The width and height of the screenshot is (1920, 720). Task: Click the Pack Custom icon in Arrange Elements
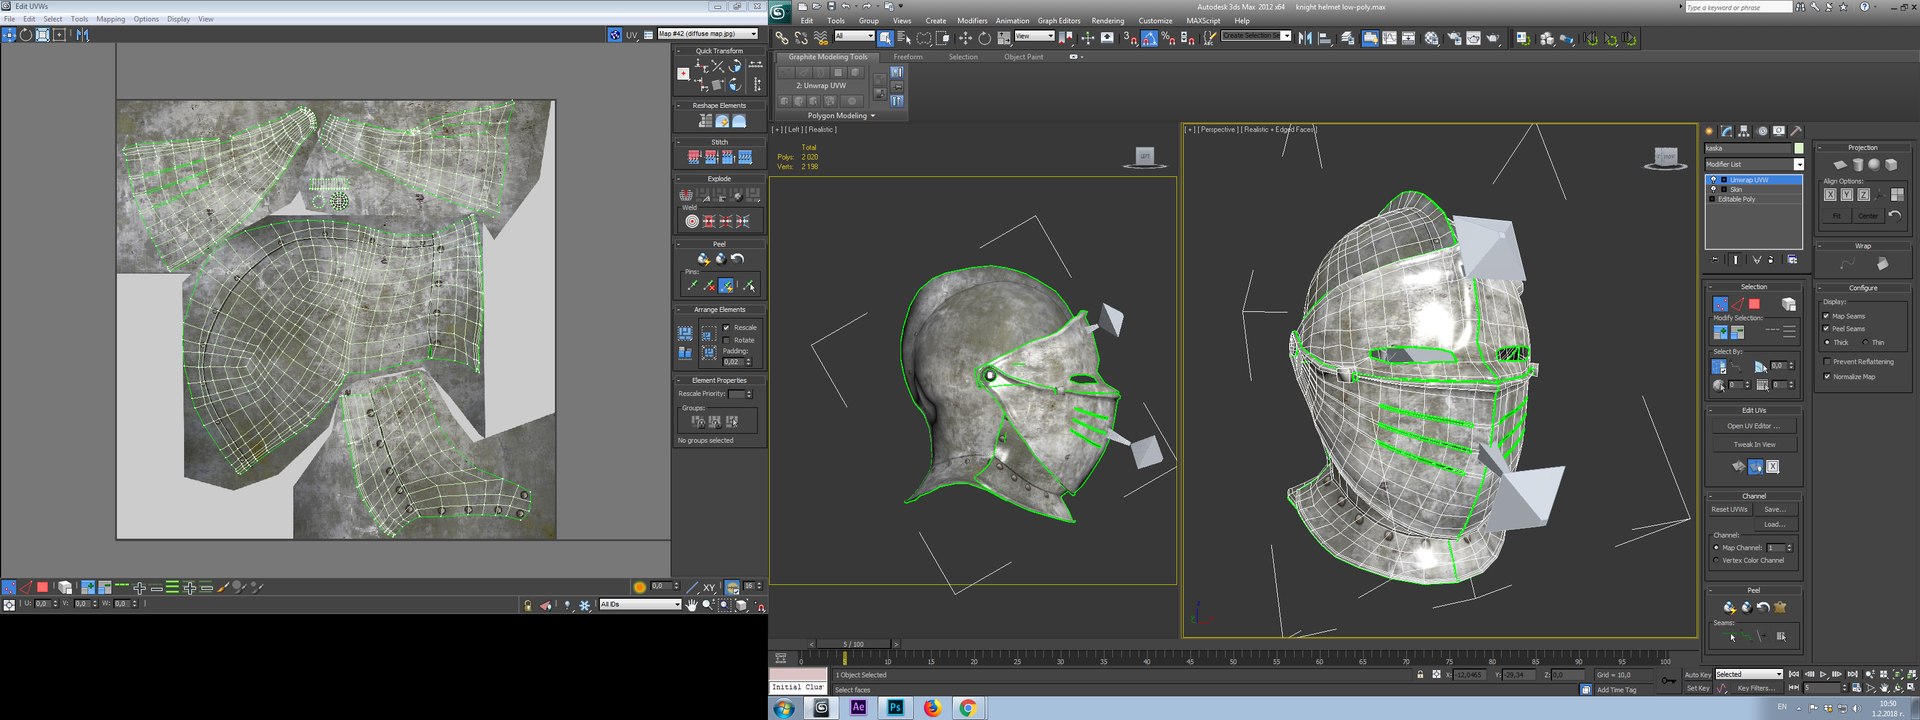click(686, 333)
